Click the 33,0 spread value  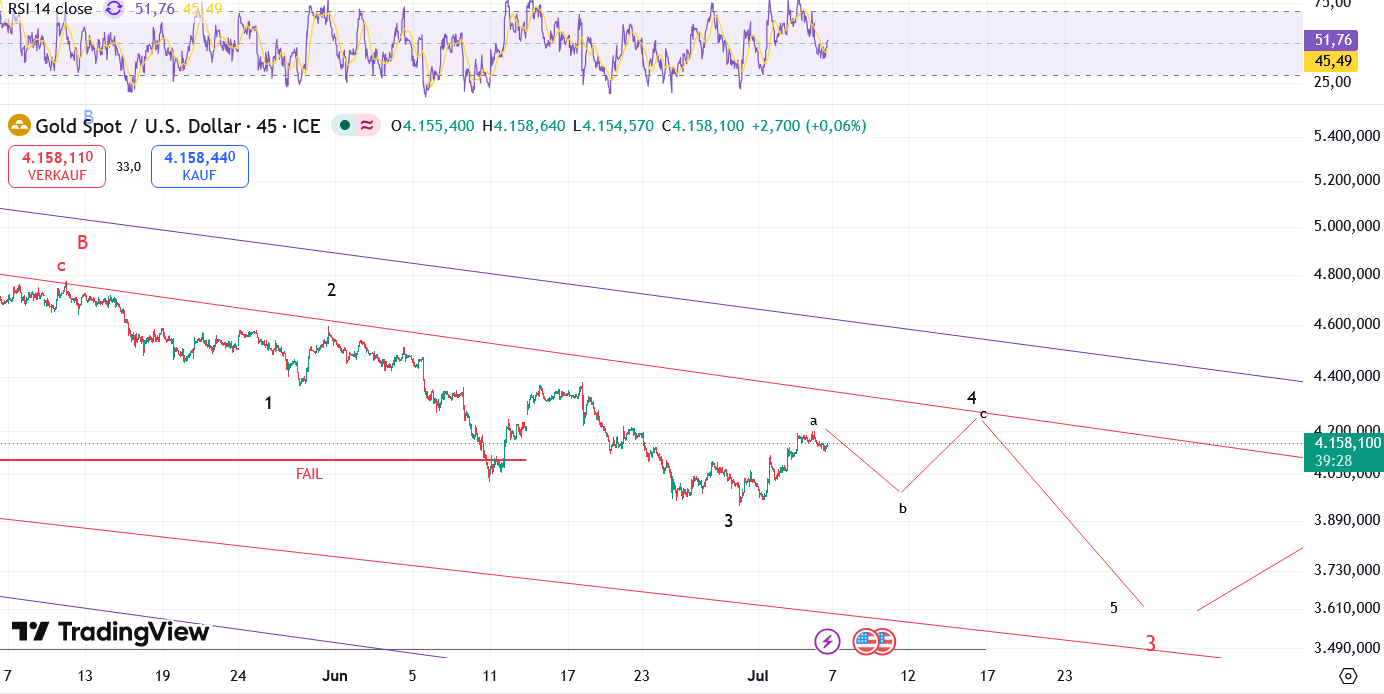click(x=128, y=167)
